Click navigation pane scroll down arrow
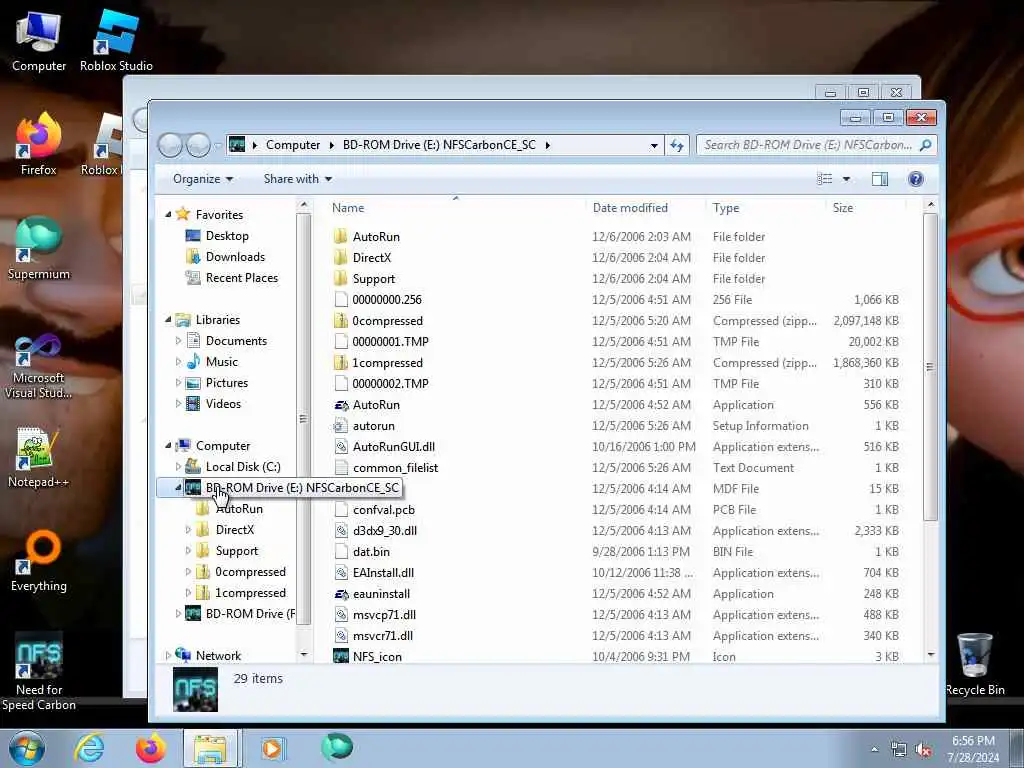This screenshot has width=1024, height=768. click(x=303, y=654)
